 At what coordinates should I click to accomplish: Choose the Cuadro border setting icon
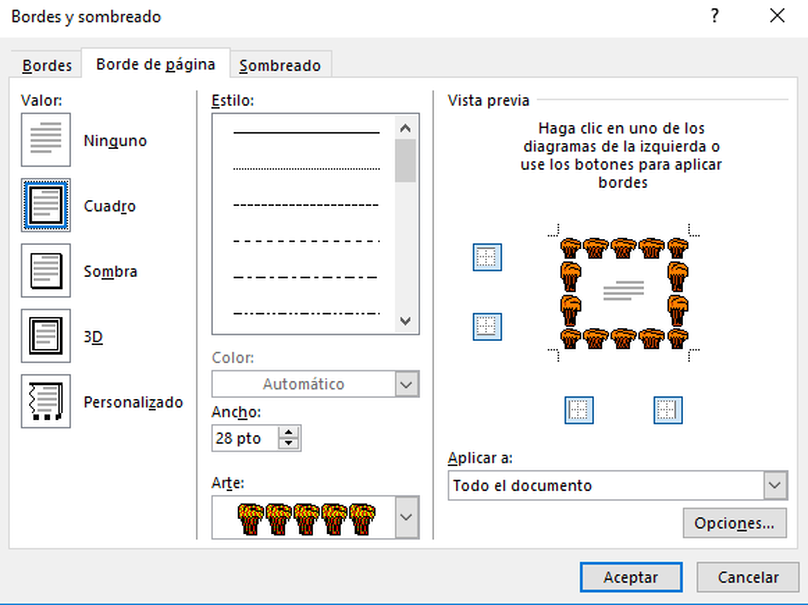click(x=46, y=205)
